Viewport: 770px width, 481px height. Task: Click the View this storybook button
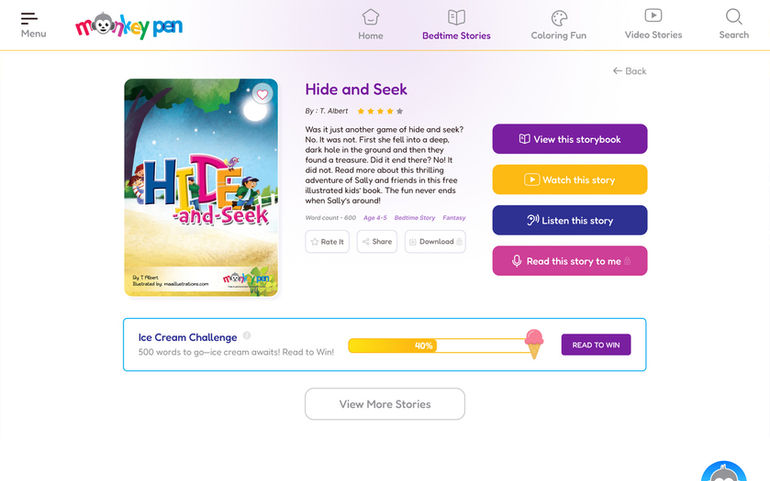(570, 139)
